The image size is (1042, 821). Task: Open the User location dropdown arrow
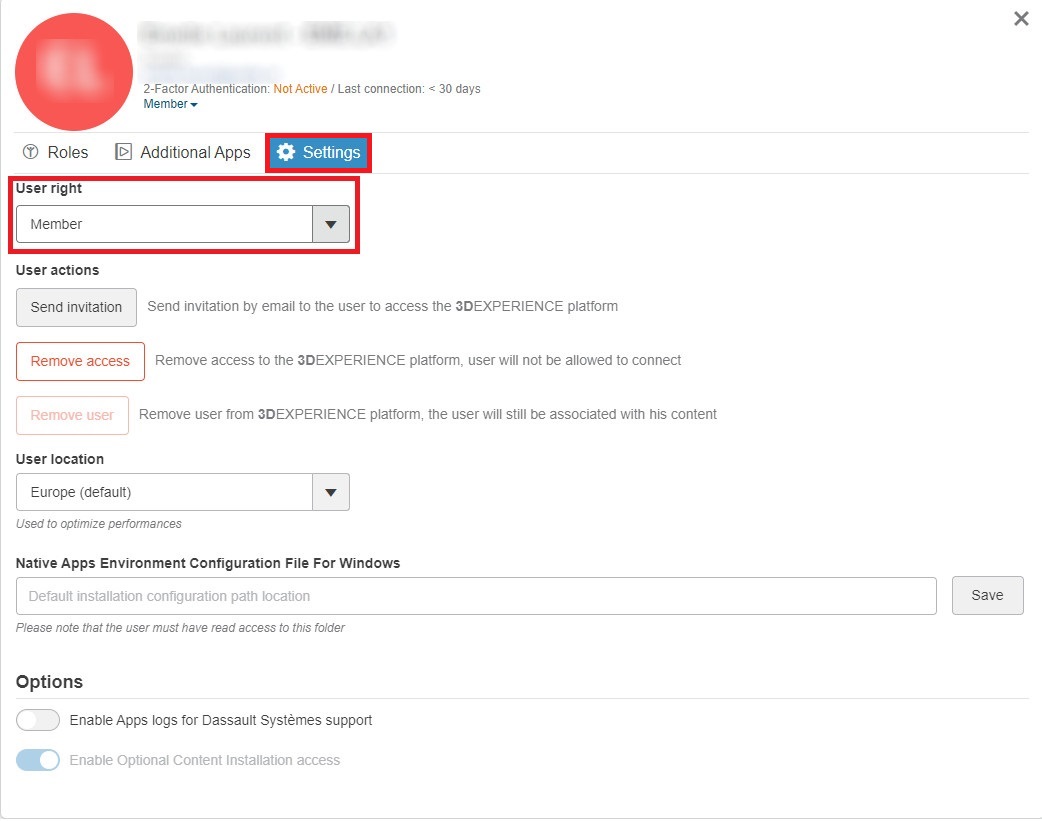331,492
